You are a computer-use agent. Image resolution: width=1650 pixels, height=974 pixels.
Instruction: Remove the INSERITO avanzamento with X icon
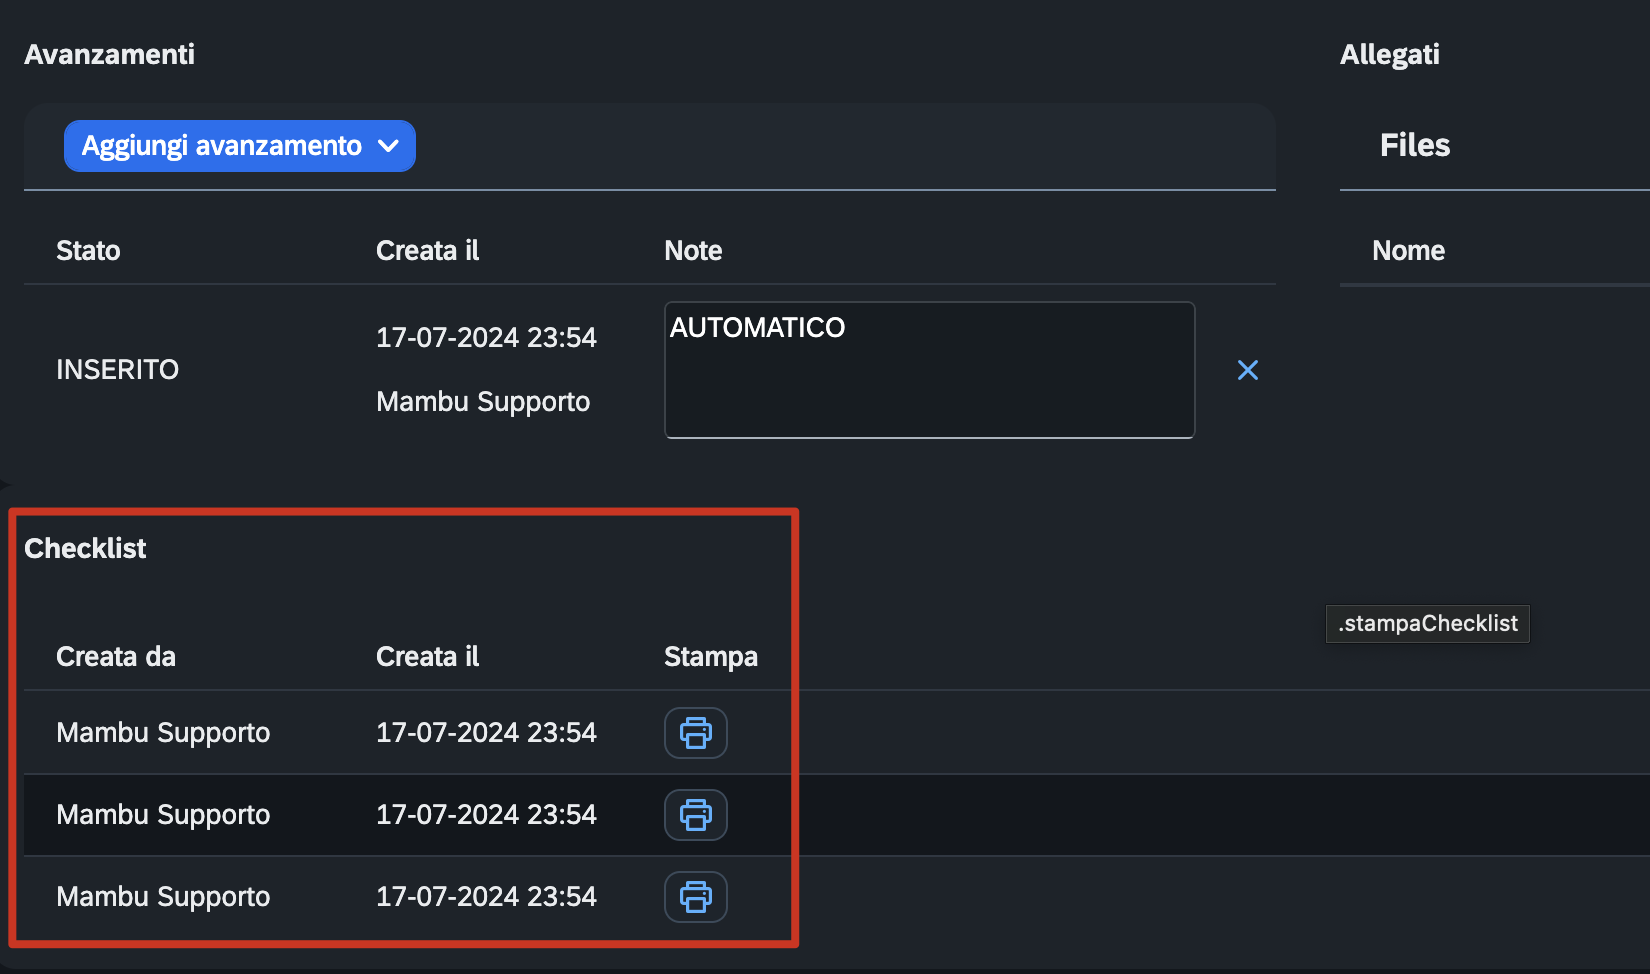pyautogui.click(x=1248, y=370)
